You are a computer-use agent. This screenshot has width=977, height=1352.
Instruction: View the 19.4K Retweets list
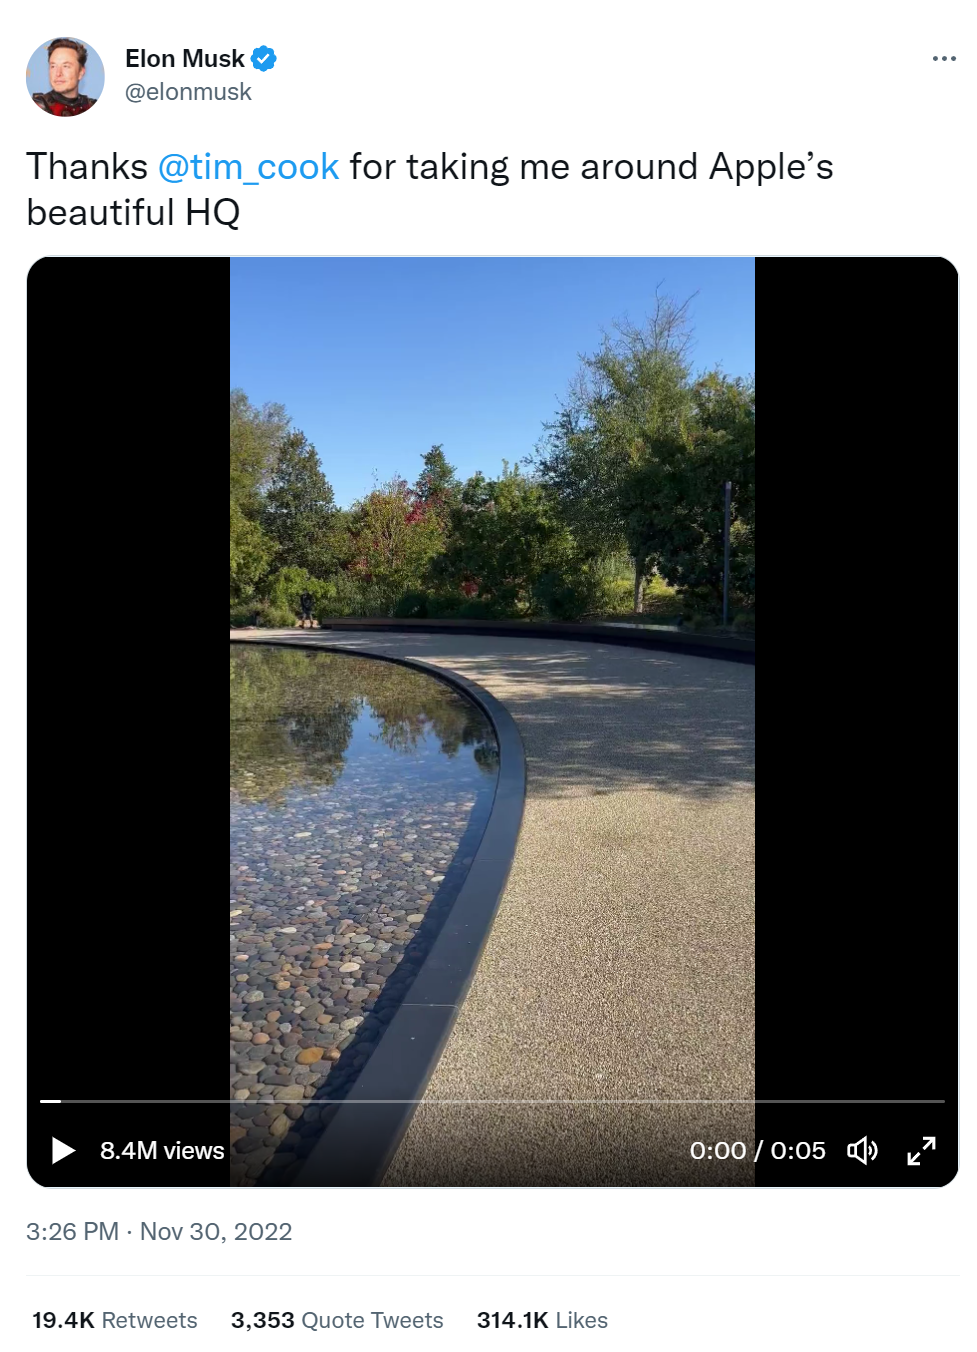click(x=115, y=1320)
